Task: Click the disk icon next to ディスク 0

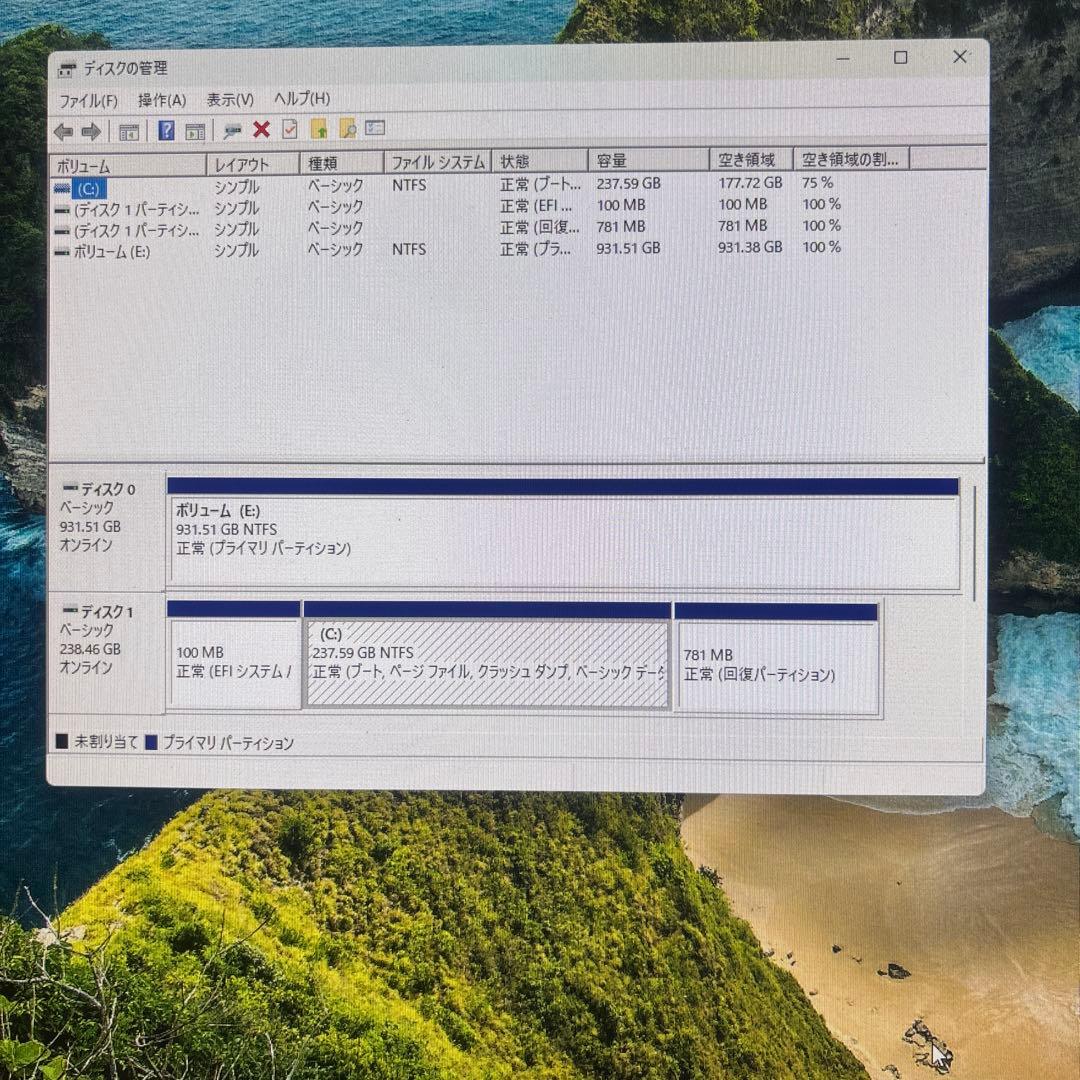Action: click(x=71, y=489)
